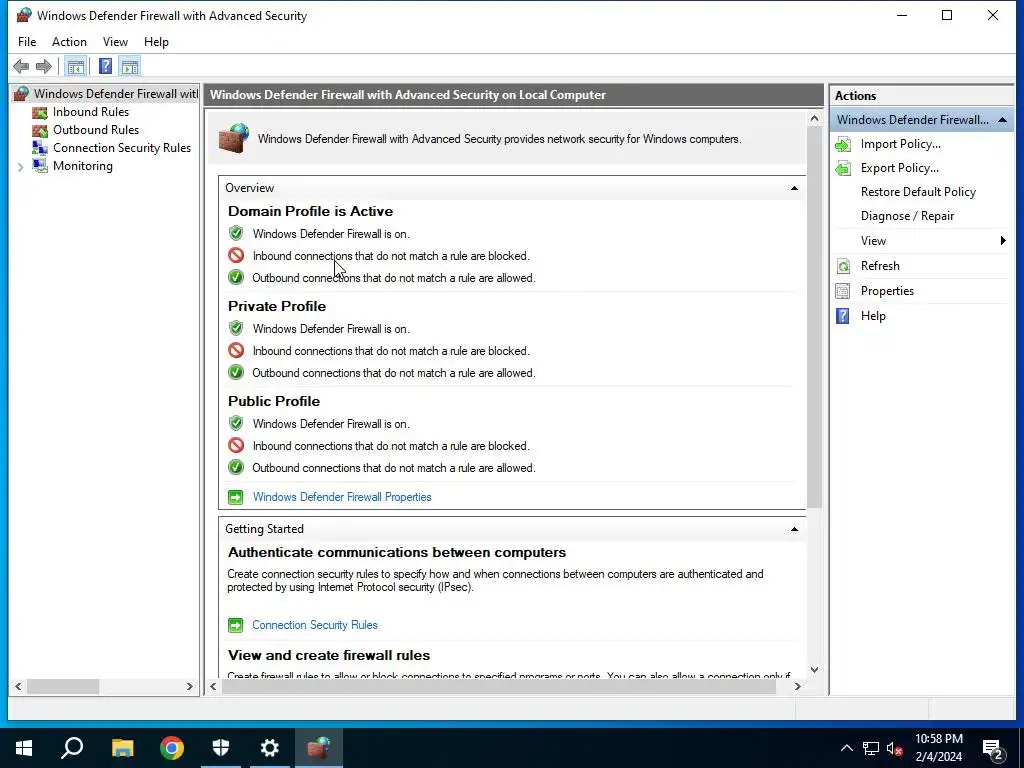Open the Help menu in menu bar

156,42
